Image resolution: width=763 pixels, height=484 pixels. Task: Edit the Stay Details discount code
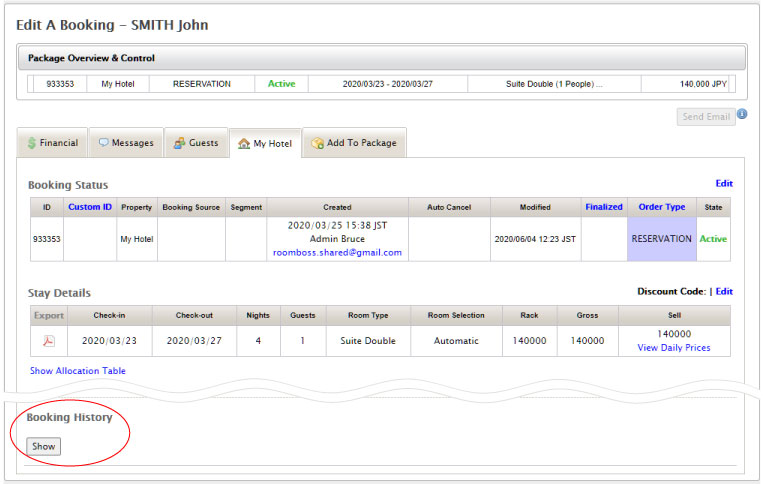pyautogui.click(x=724, y=292)
